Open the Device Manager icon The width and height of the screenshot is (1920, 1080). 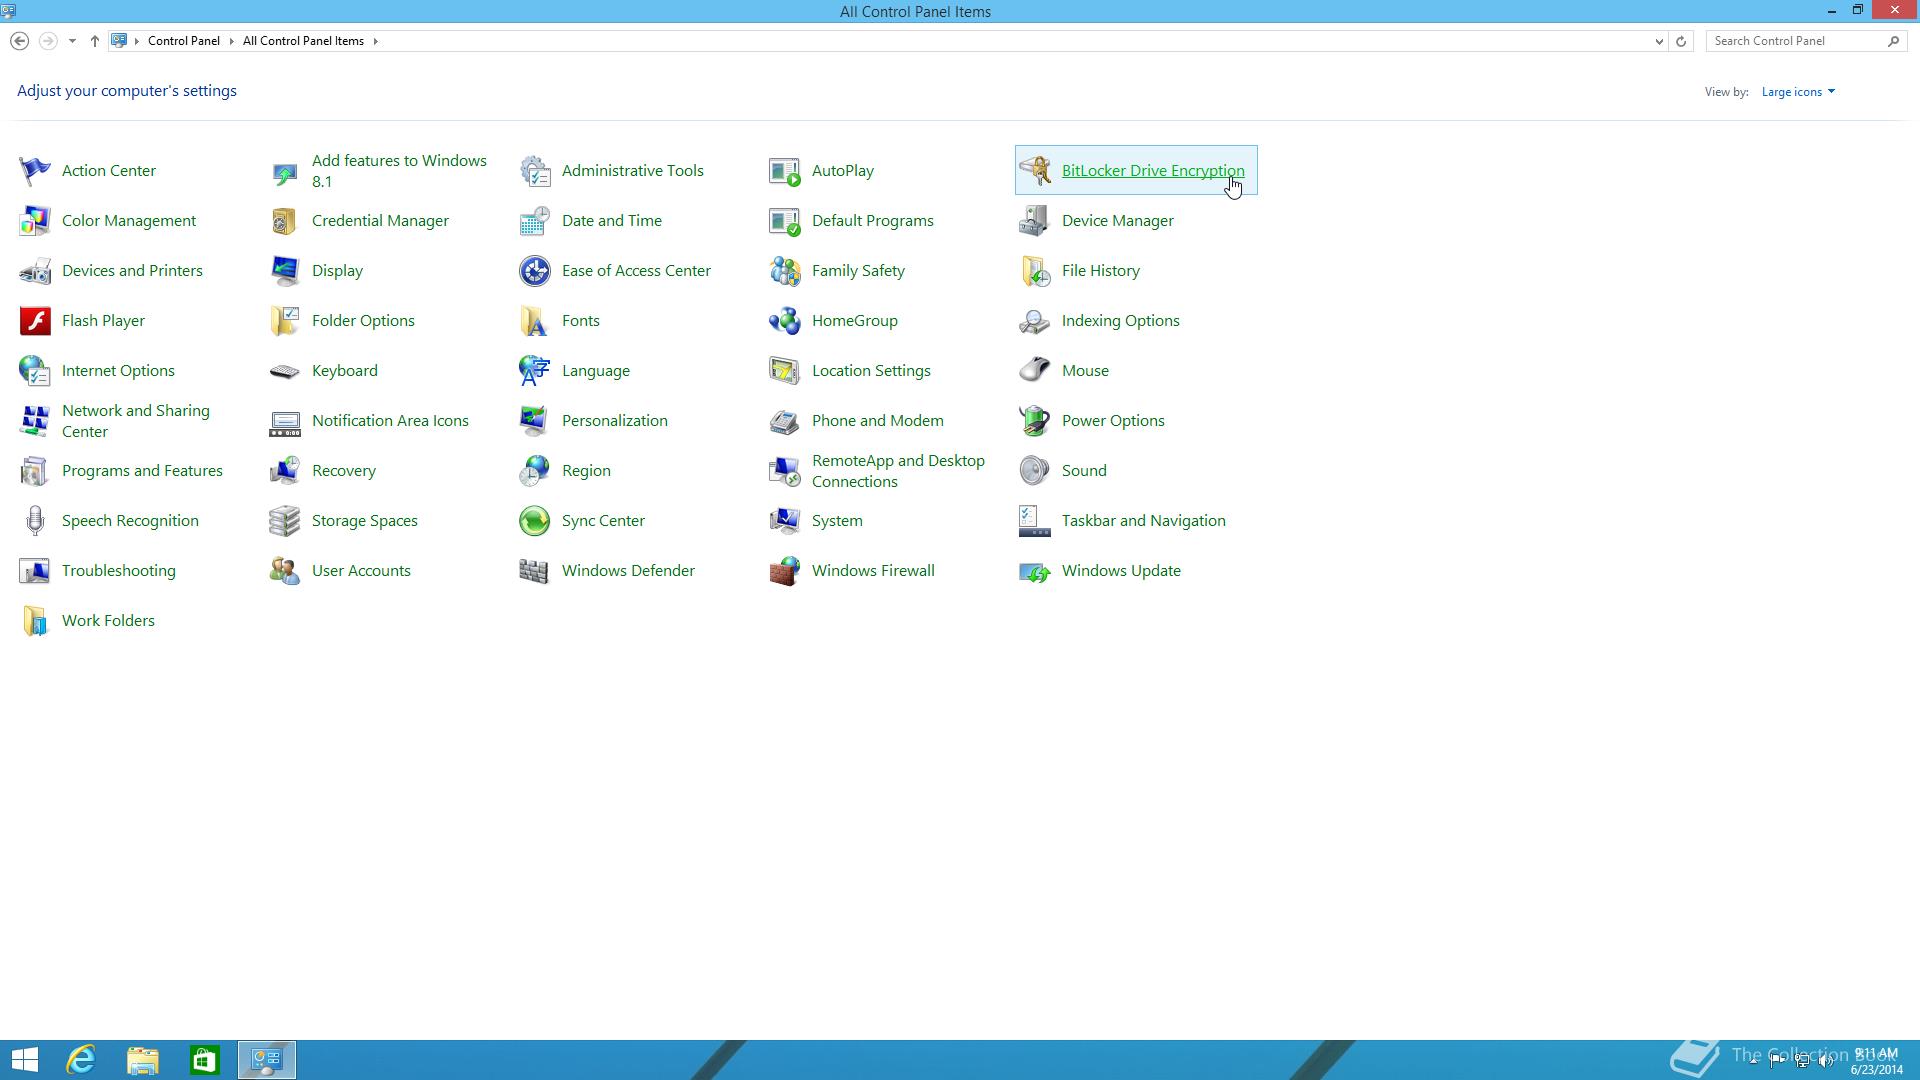tap(1035, 221)
